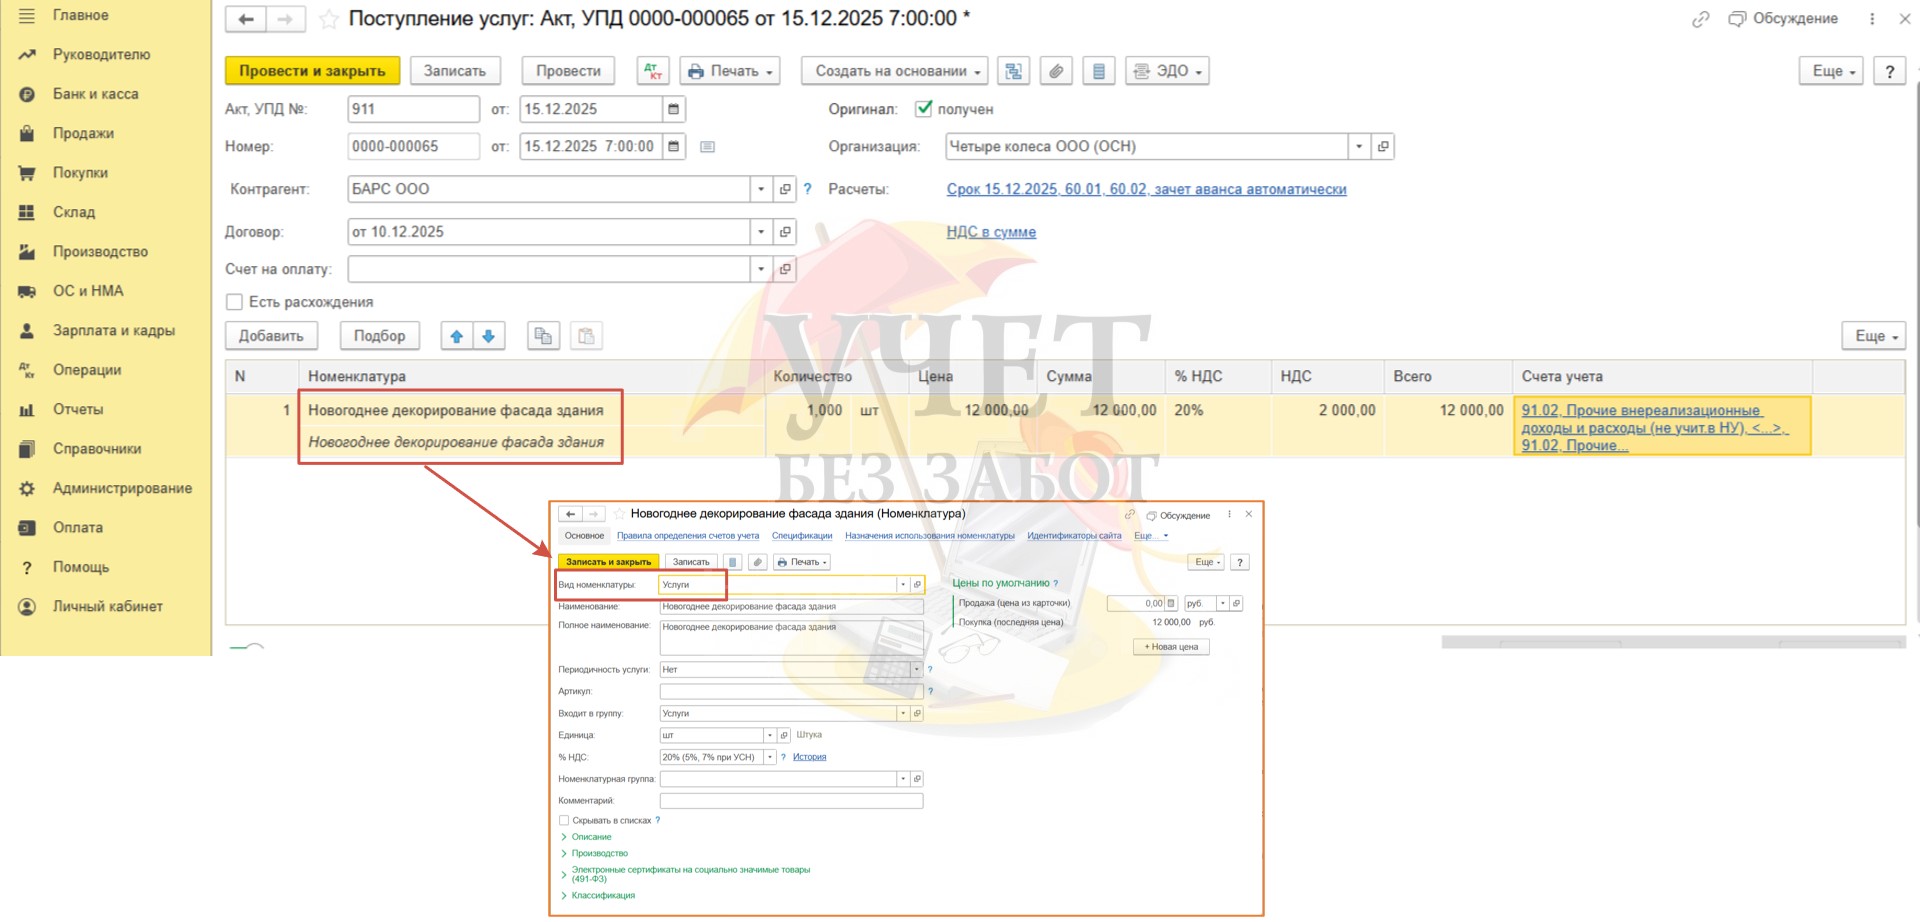The height and width of the screenshot is (922, 1920).
Task: Move row up with blue arrow
Action: (457, 336)
